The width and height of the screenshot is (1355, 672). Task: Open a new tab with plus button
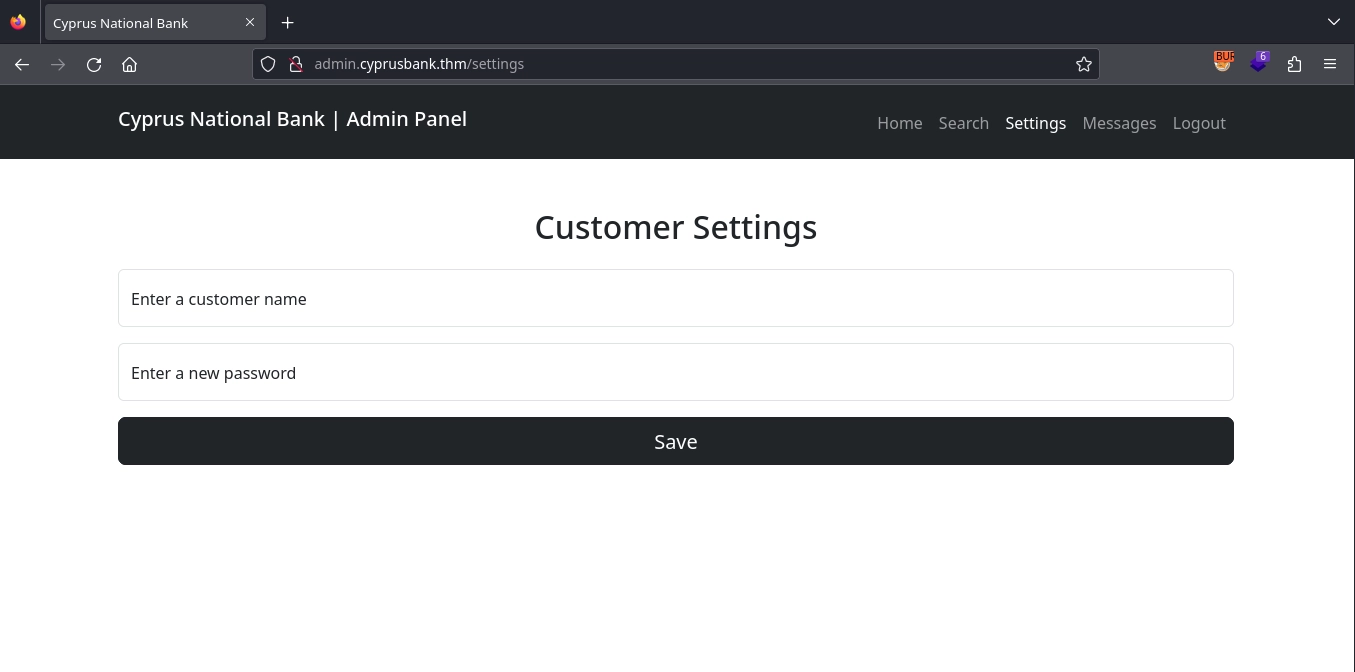(287, 22)
